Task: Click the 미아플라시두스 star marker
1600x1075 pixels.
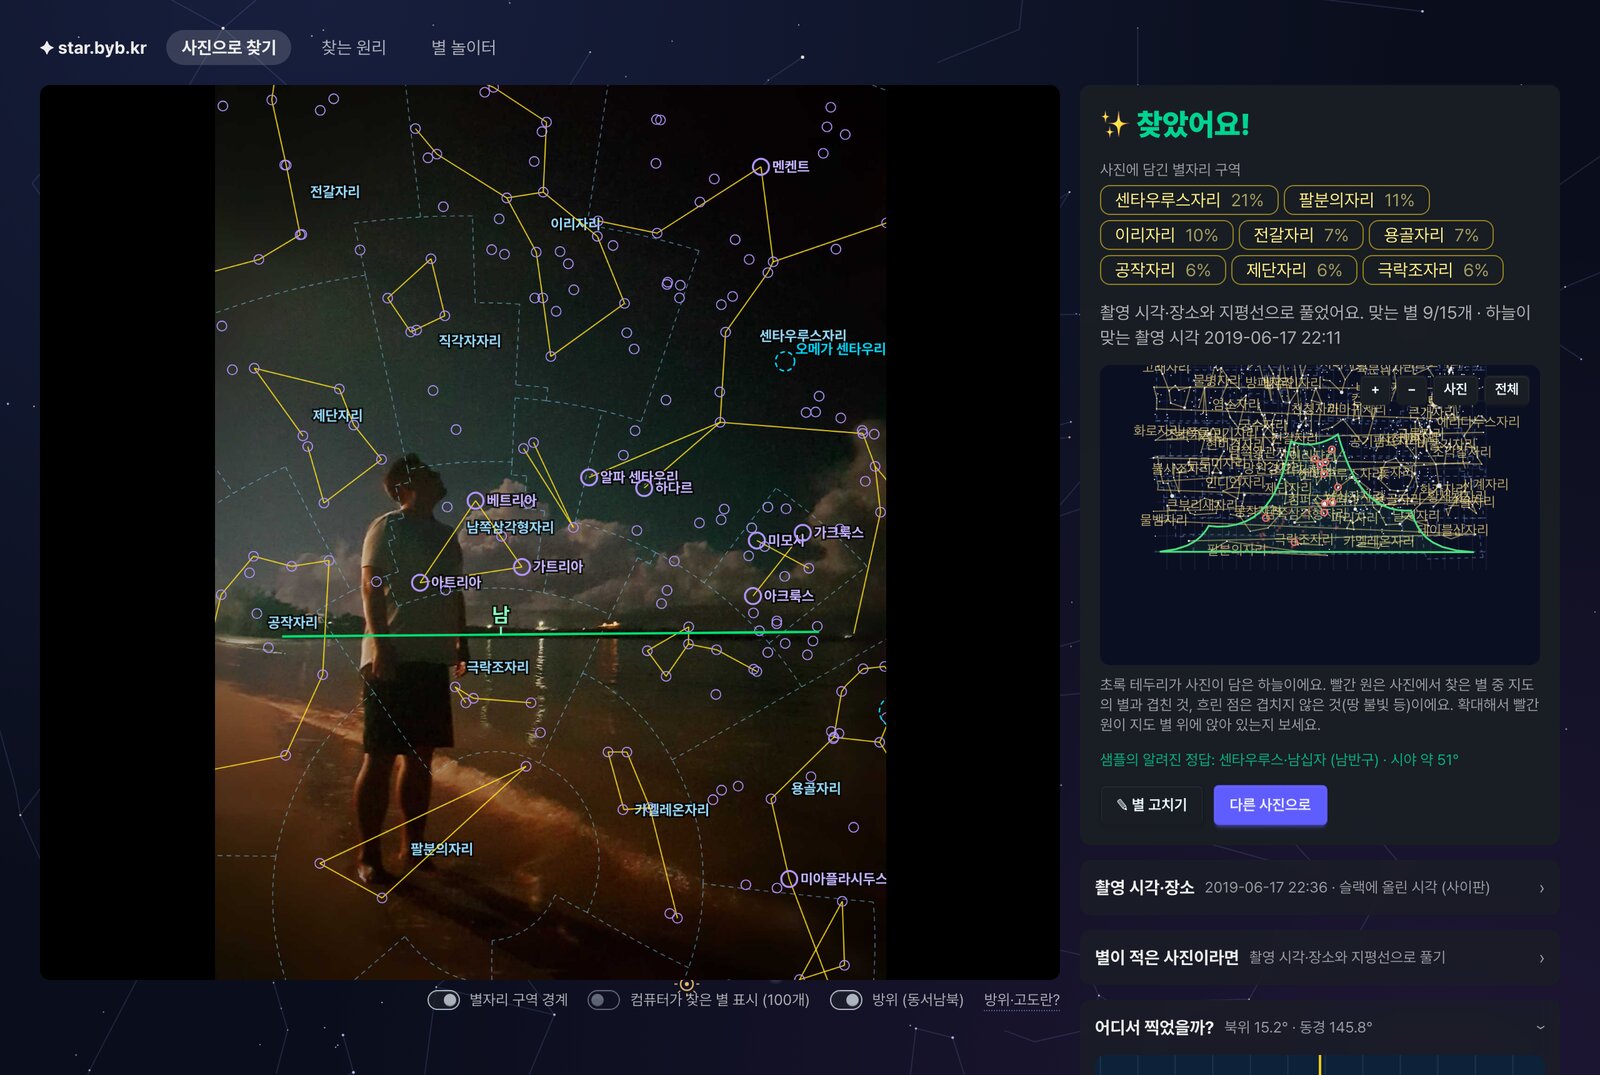Action: [789, 879]
